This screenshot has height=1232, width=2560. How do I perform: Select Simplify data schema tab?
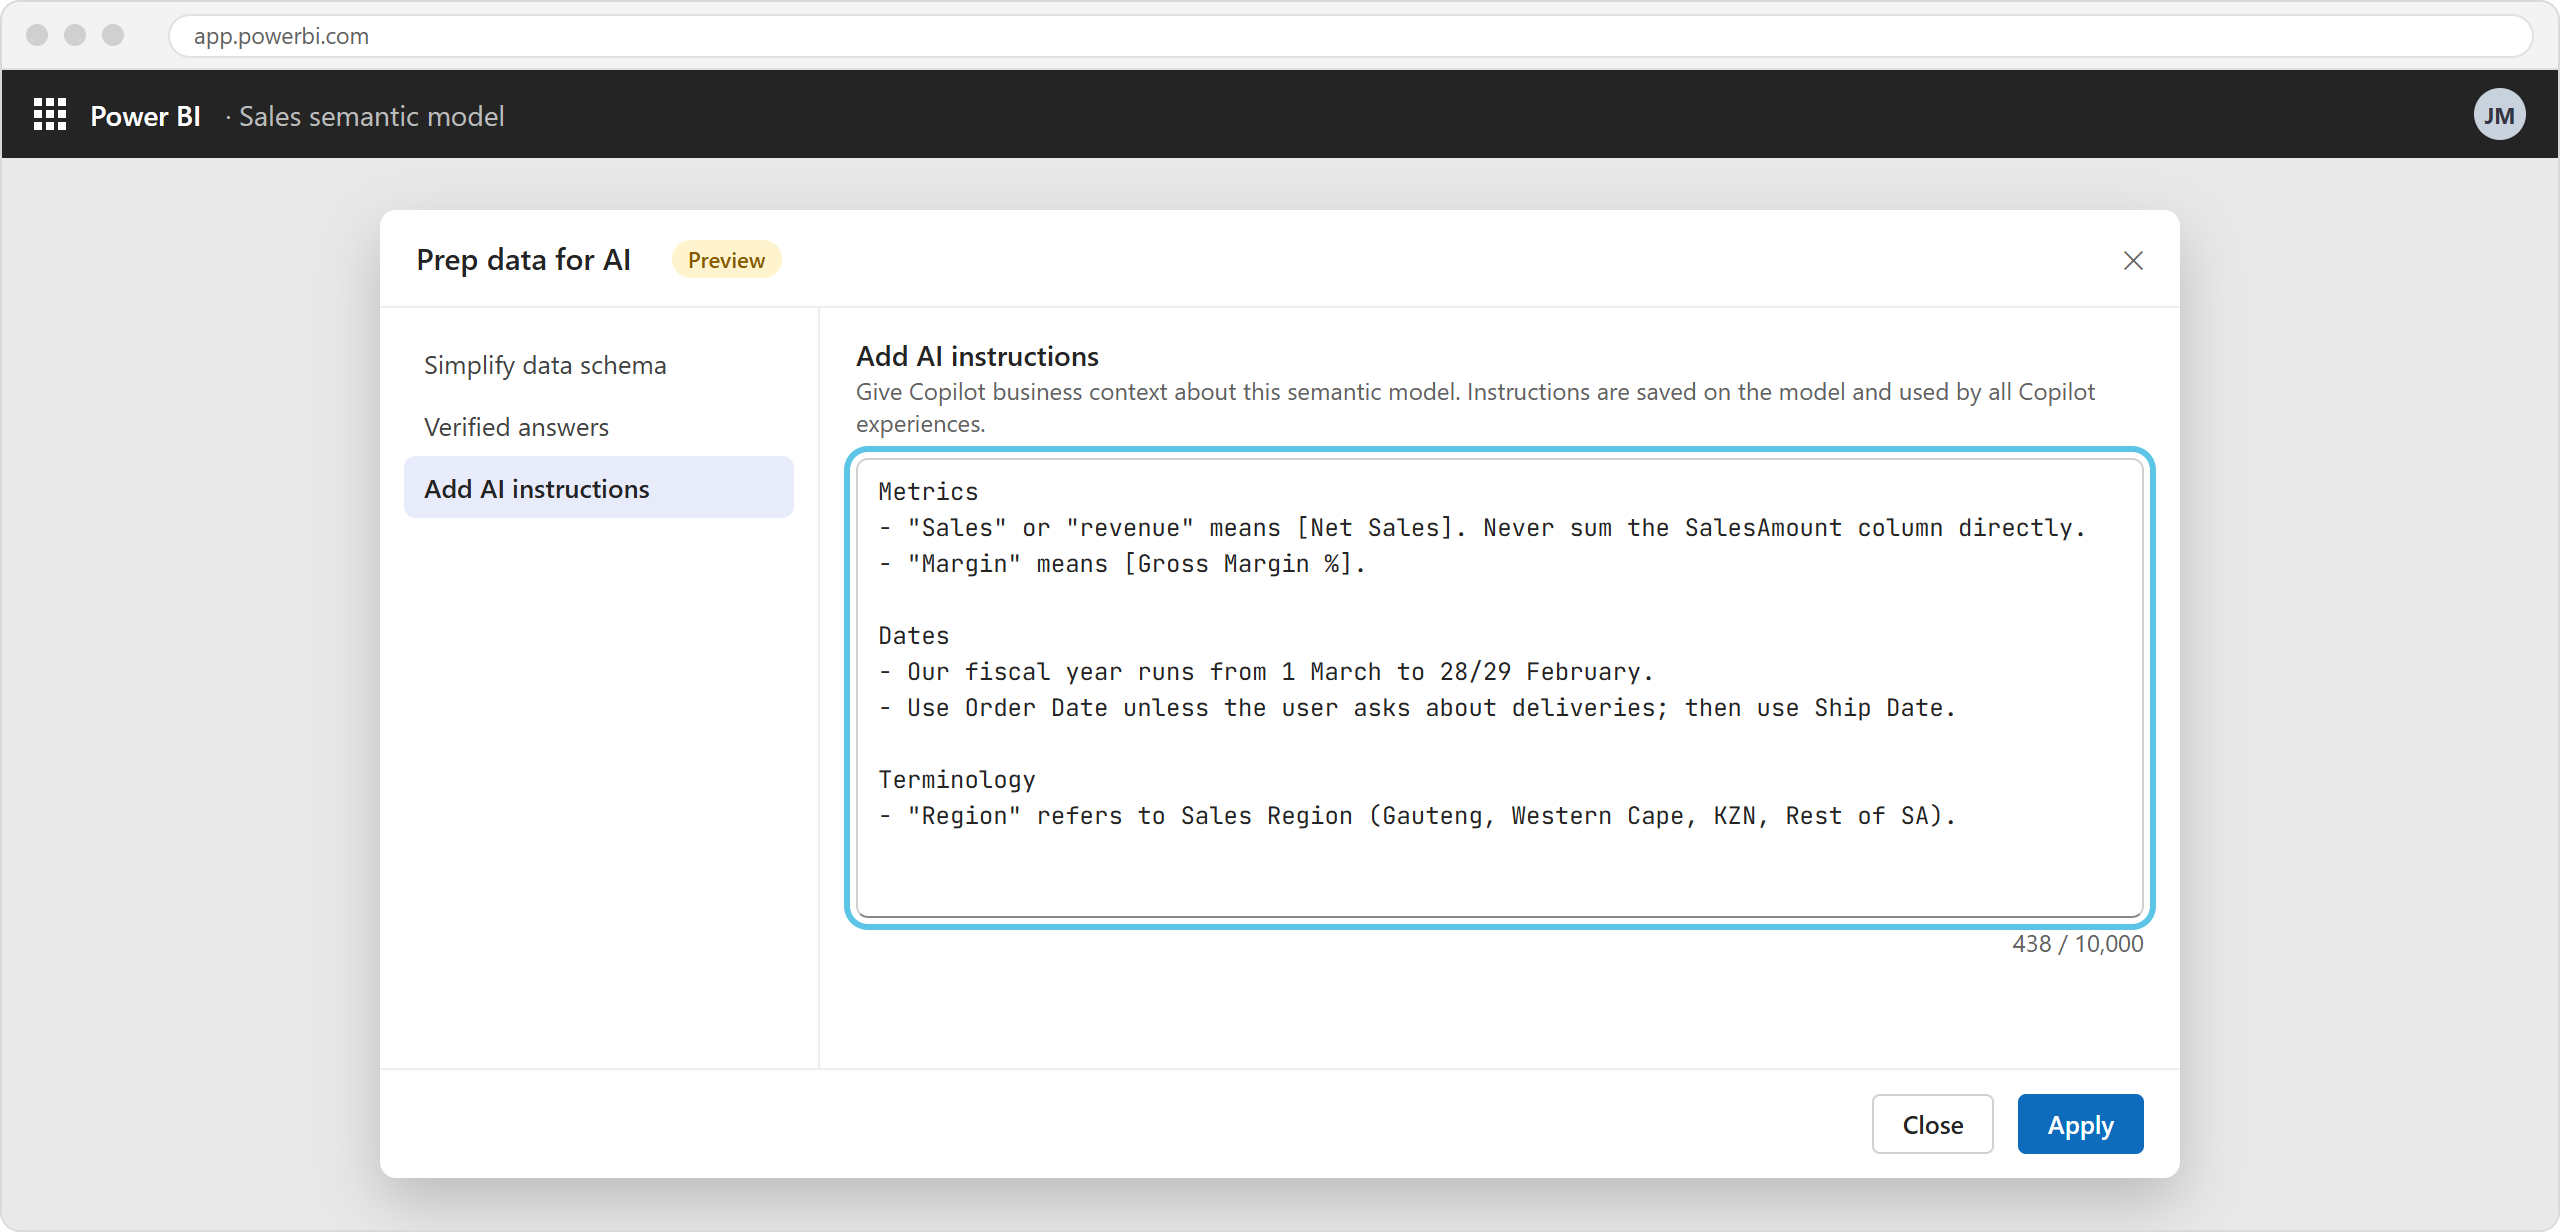click(x=598, y=365)
